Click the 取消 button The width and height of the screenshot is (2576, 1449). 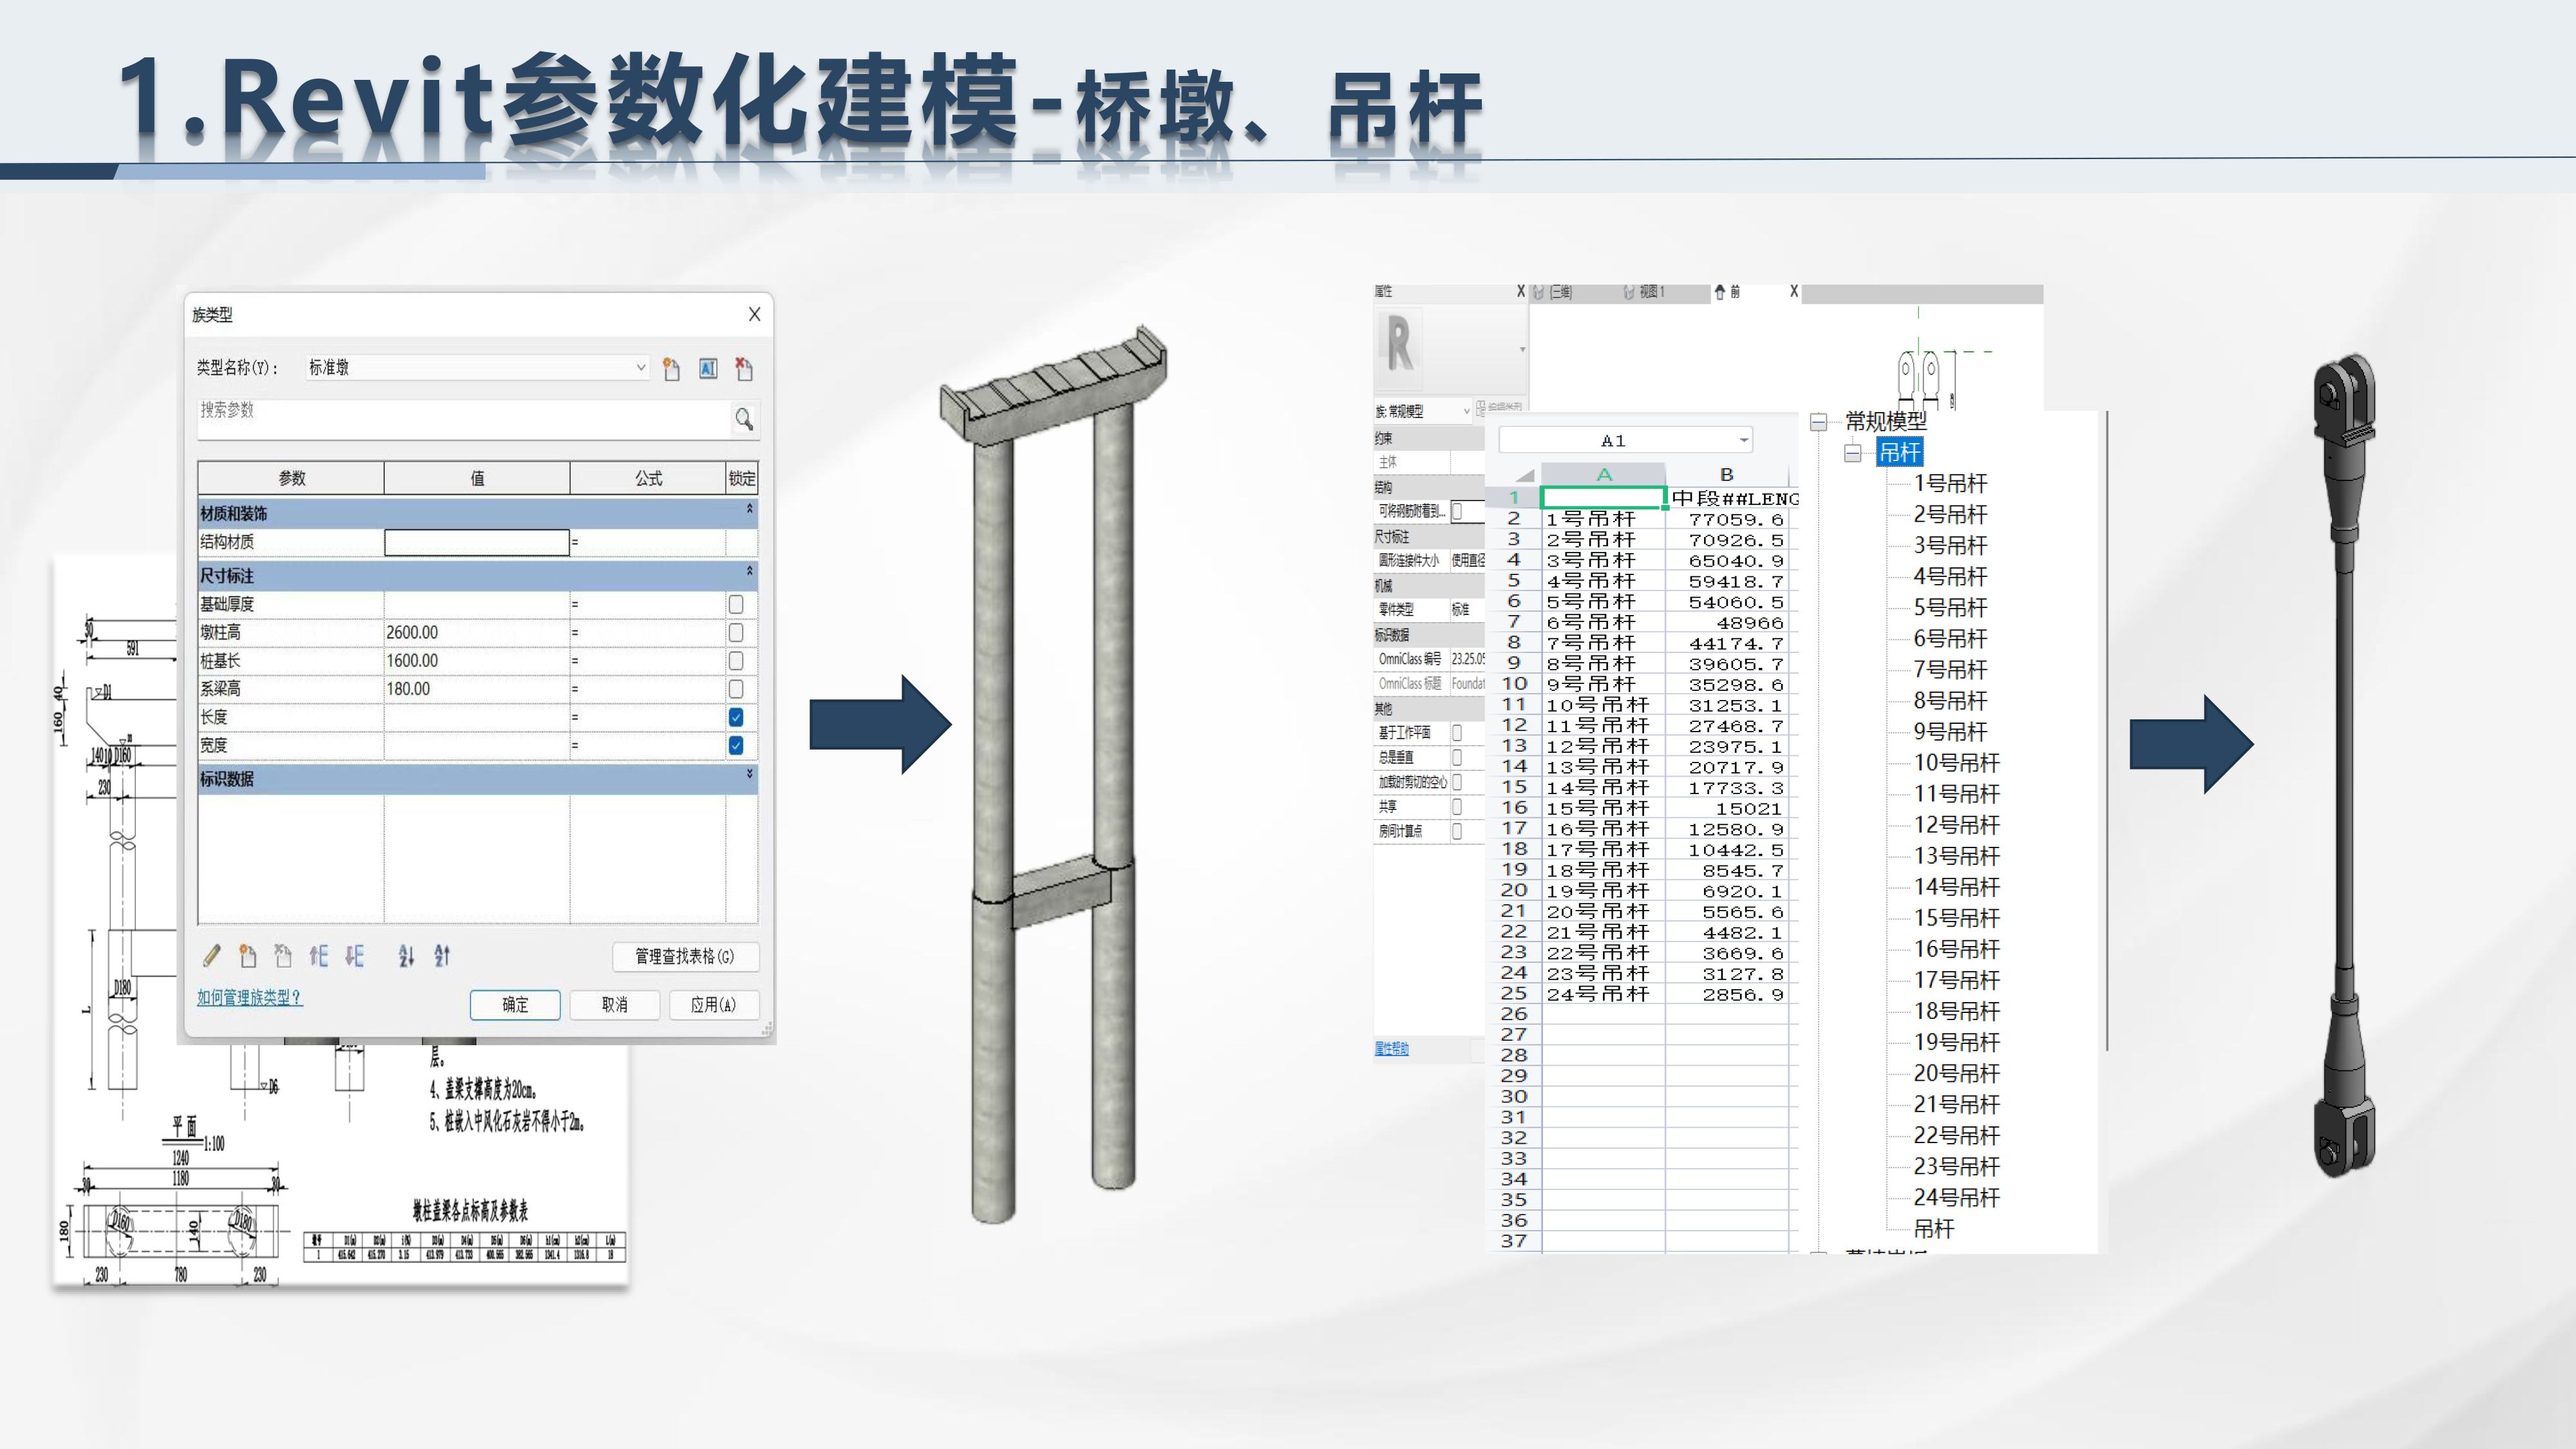(x=615, y=1004)
